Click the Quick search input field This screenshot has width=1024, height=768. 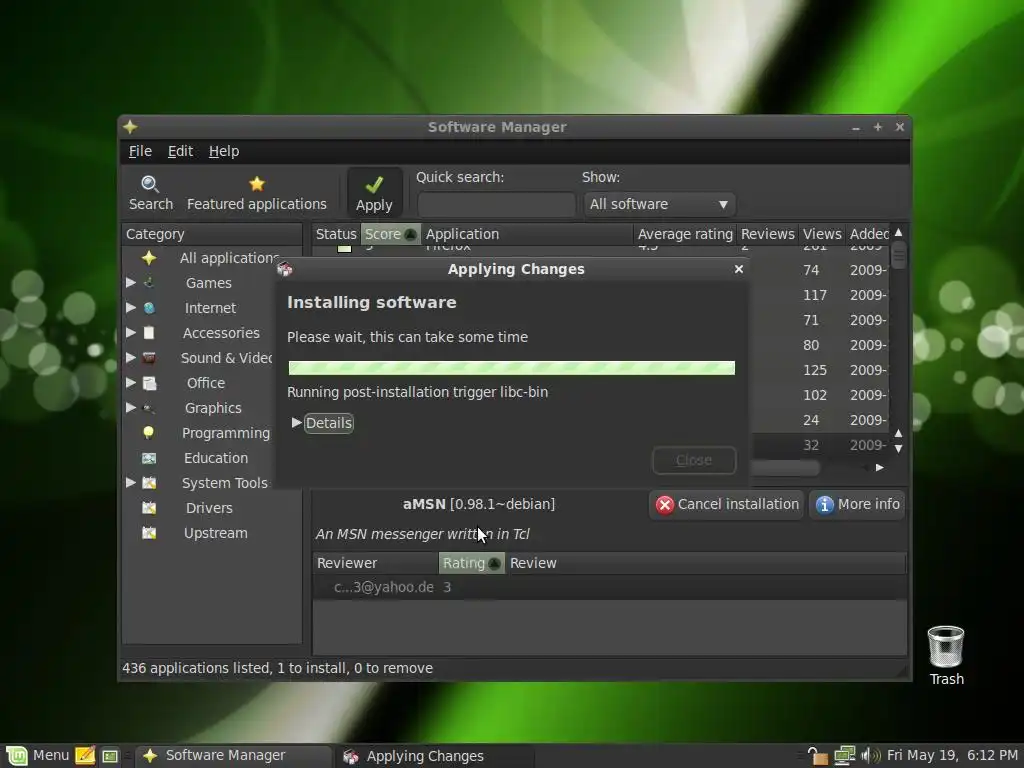[496, 204]
